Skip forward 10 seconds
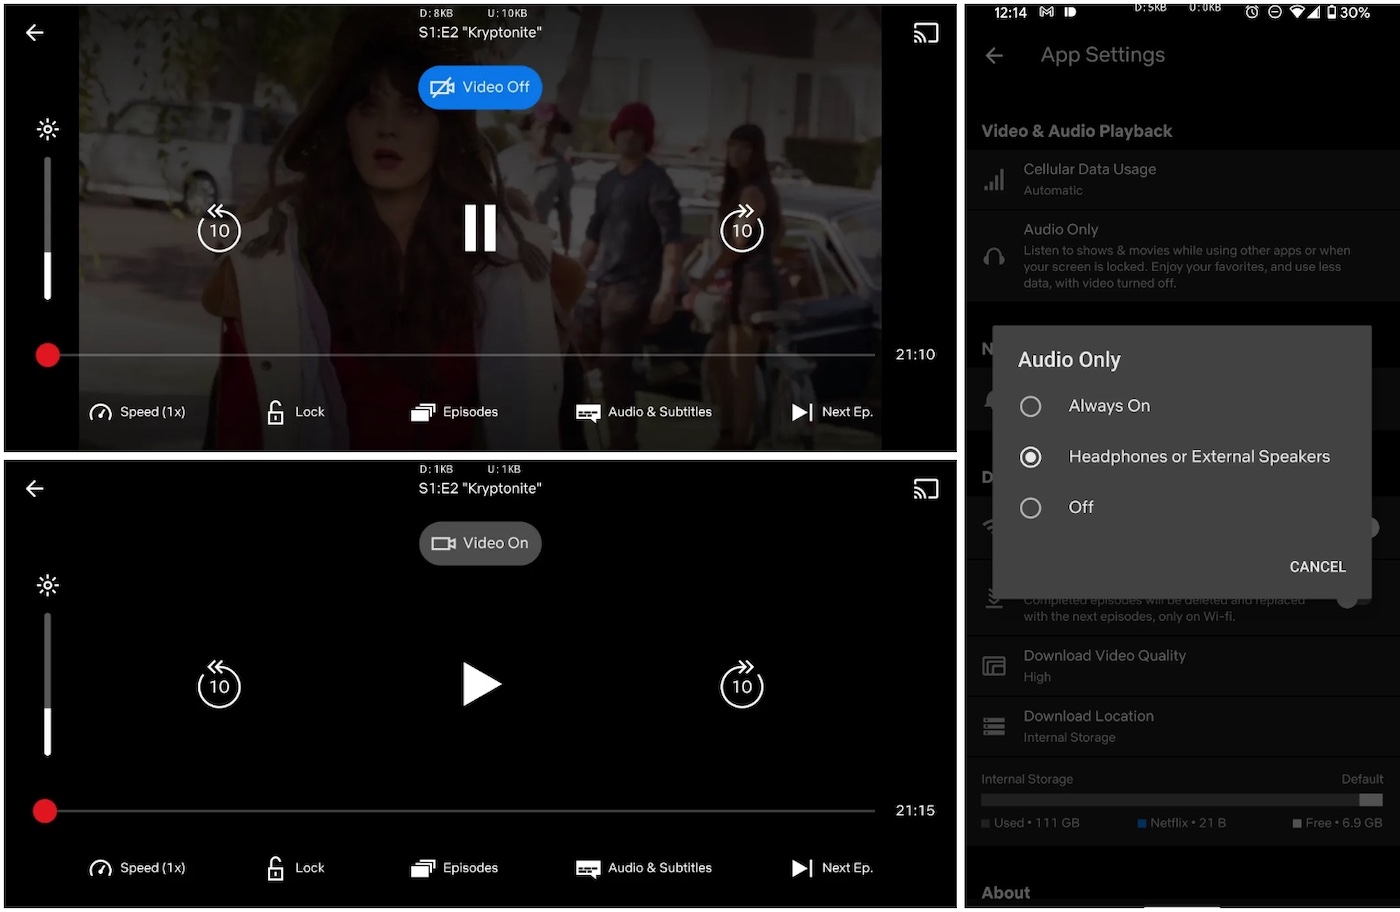Viewport: 1400px width, 912px height. [x=741, y=230]
